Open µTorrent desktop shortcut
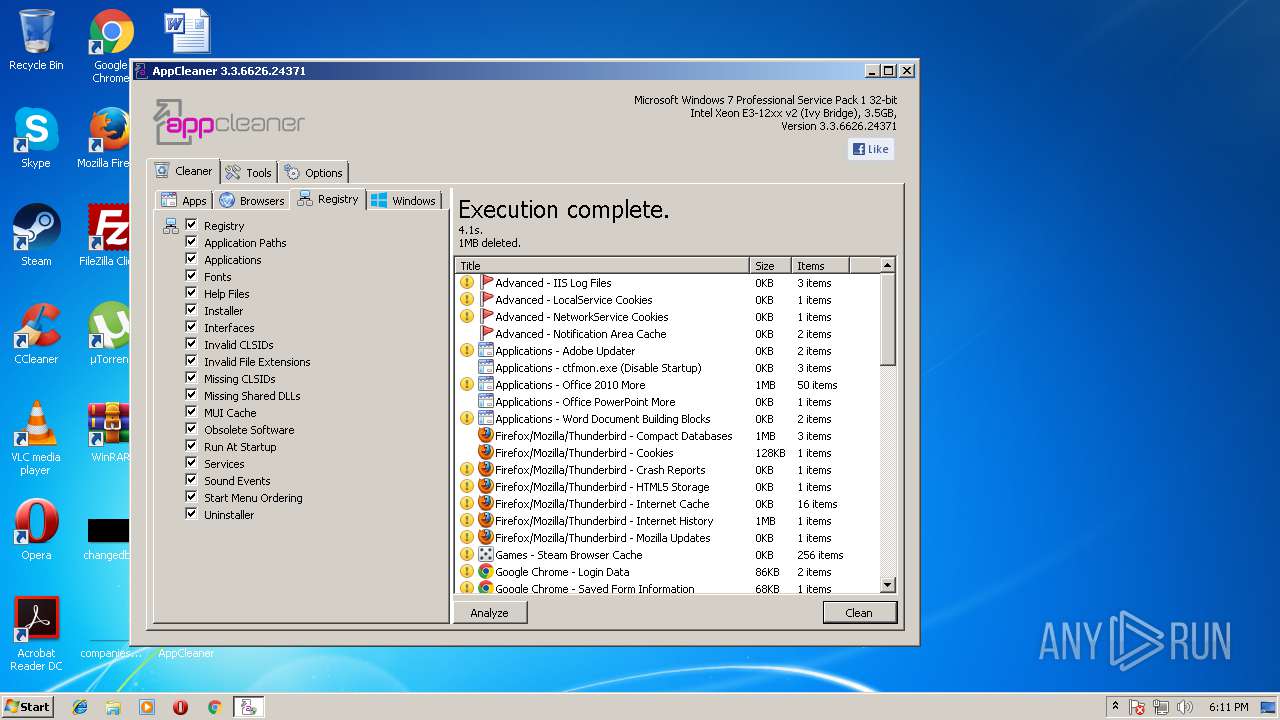This screenshot has height=720, width=1280. click(108, 333)
